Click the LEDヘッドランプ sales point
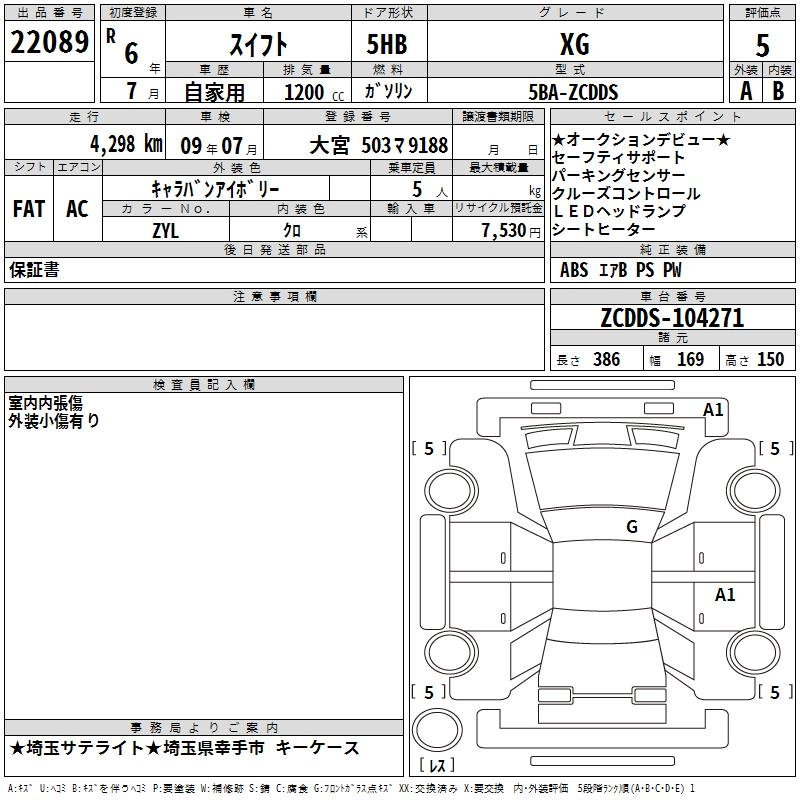The width and height of the screenshot is (800, 800). point(619,211)
